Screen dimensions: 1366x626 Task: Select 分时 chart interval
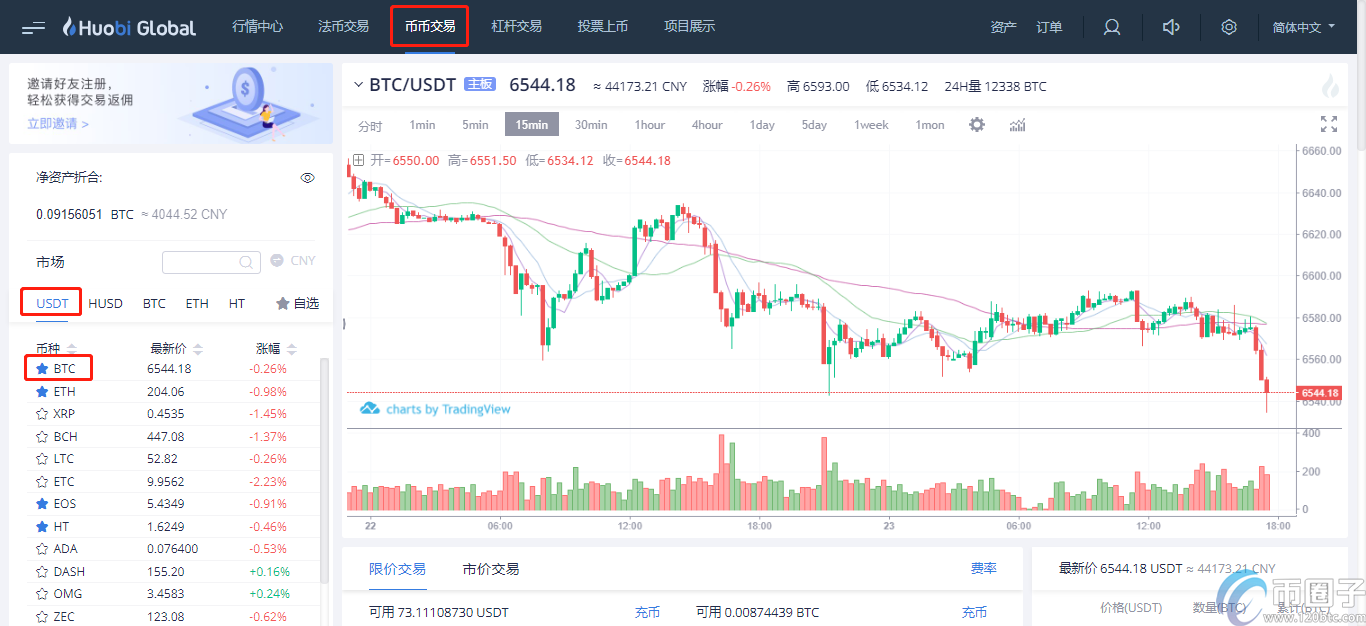(x=370, y=126)
